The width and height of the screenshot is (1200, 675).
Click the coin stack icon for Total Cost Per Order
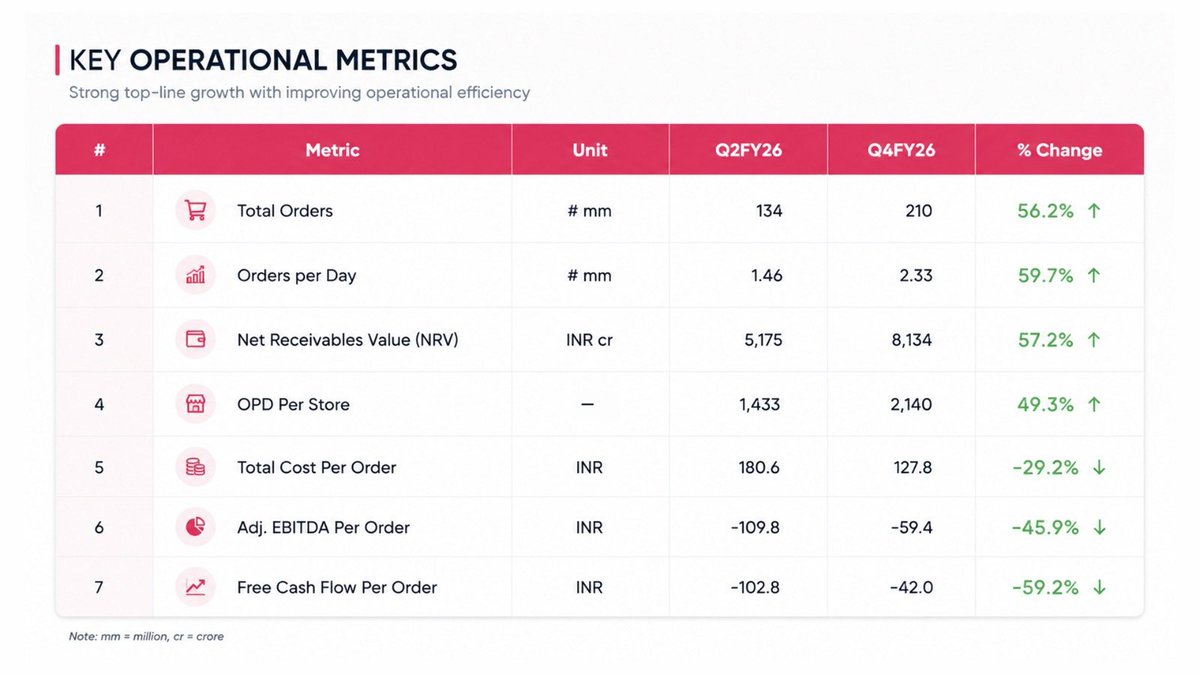pyautogui.click(x=195, y=467)
